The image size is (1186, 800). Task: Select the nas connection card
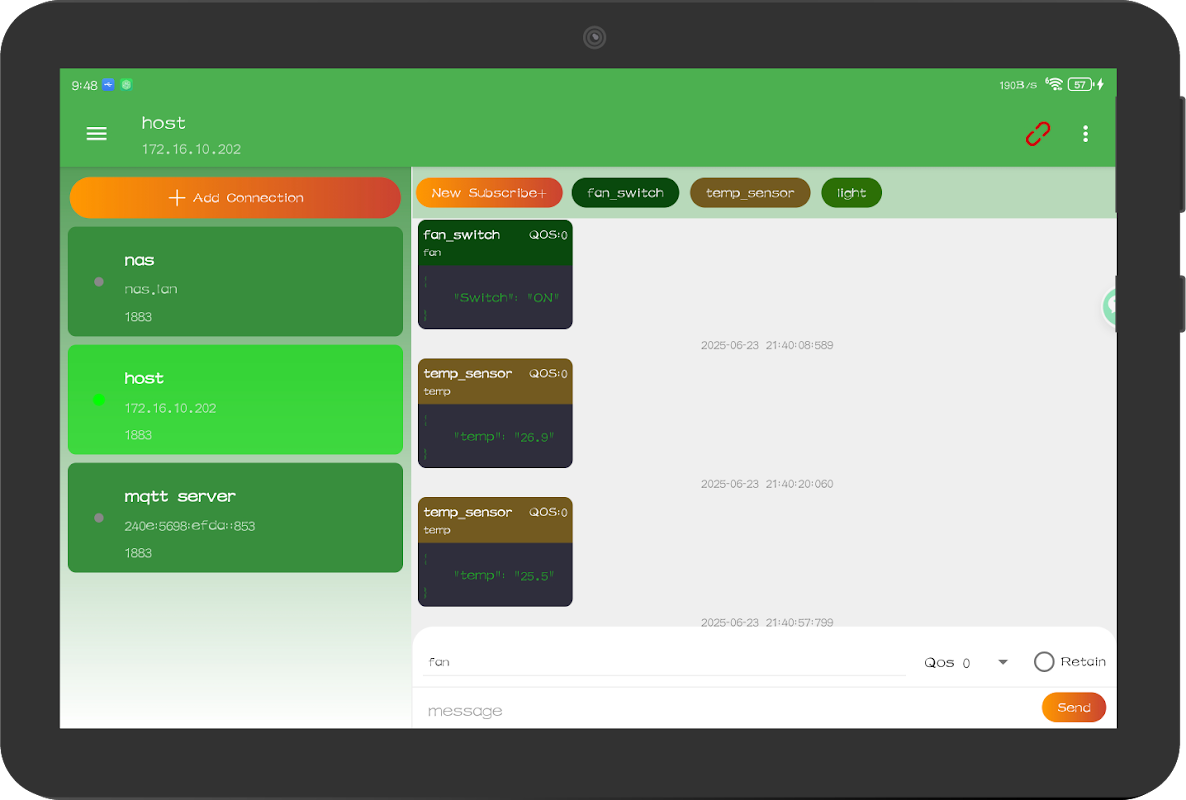click(235, 281)
